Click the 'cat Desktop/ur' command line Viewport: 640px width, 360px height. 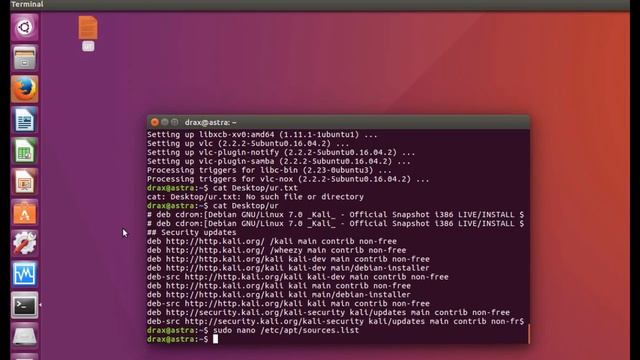[213, 206]
